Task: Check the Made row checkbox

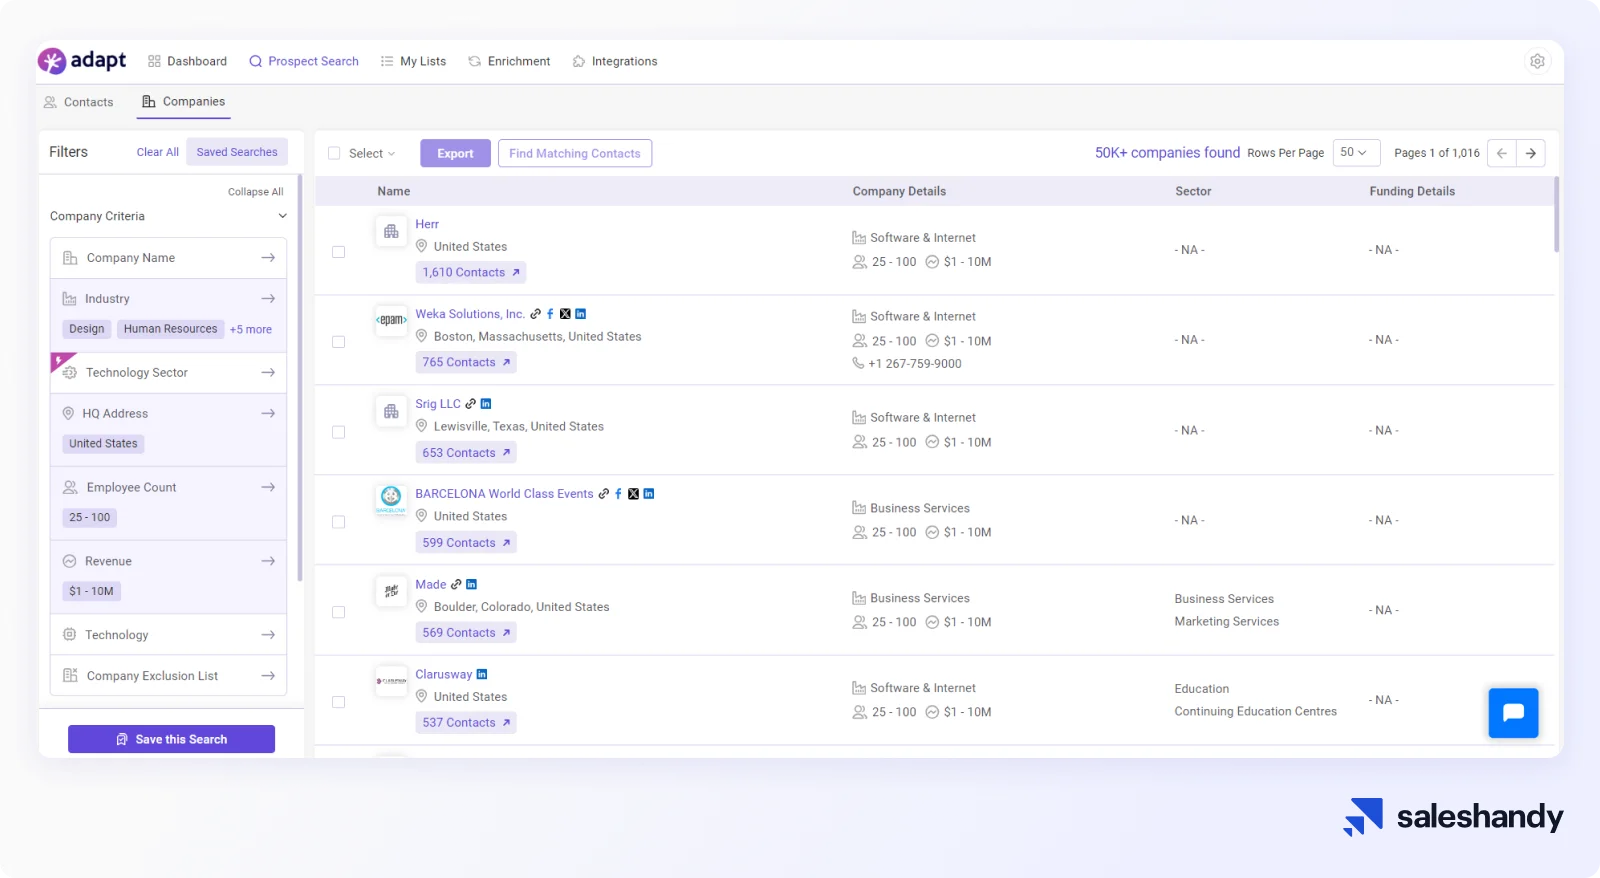Action: 339,612
